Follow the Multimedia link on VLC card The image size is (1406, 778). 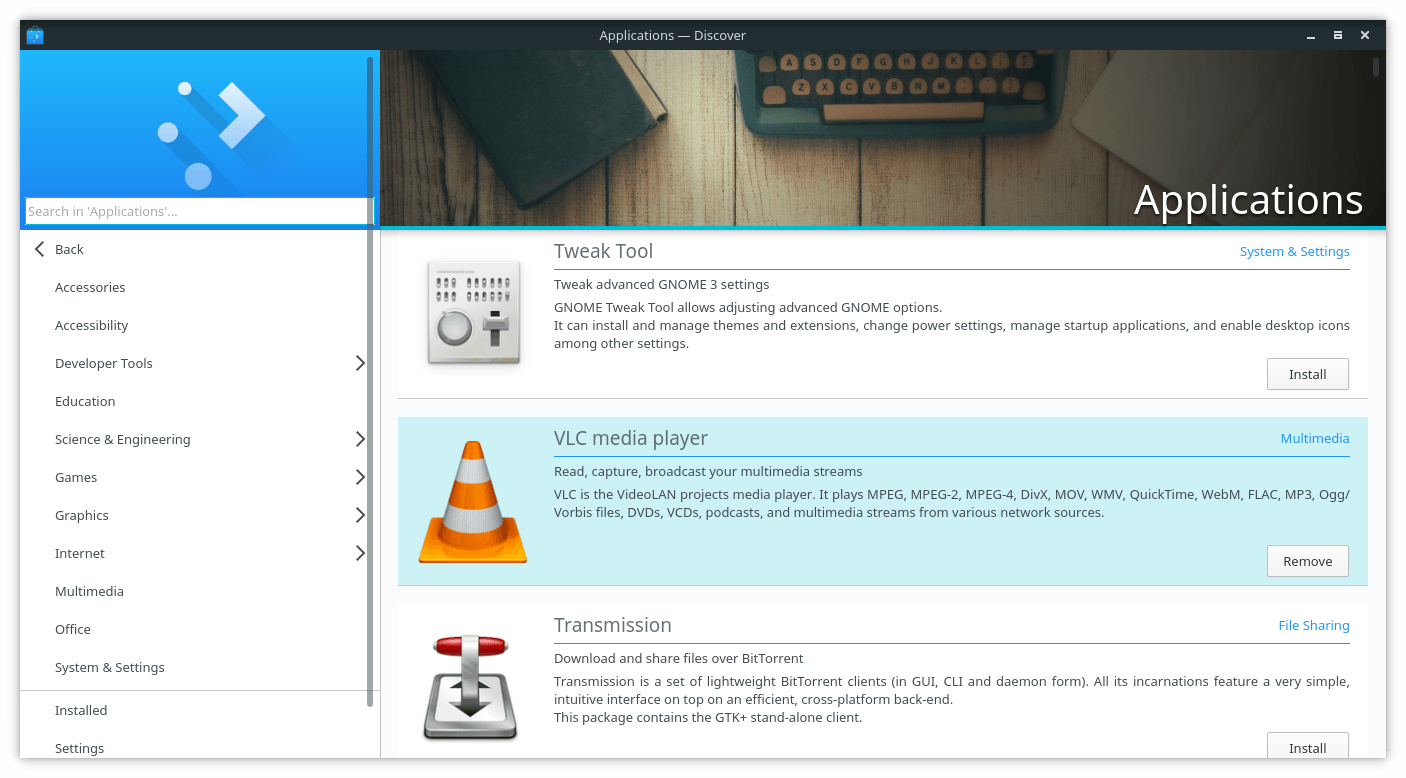coord(1314,438)
